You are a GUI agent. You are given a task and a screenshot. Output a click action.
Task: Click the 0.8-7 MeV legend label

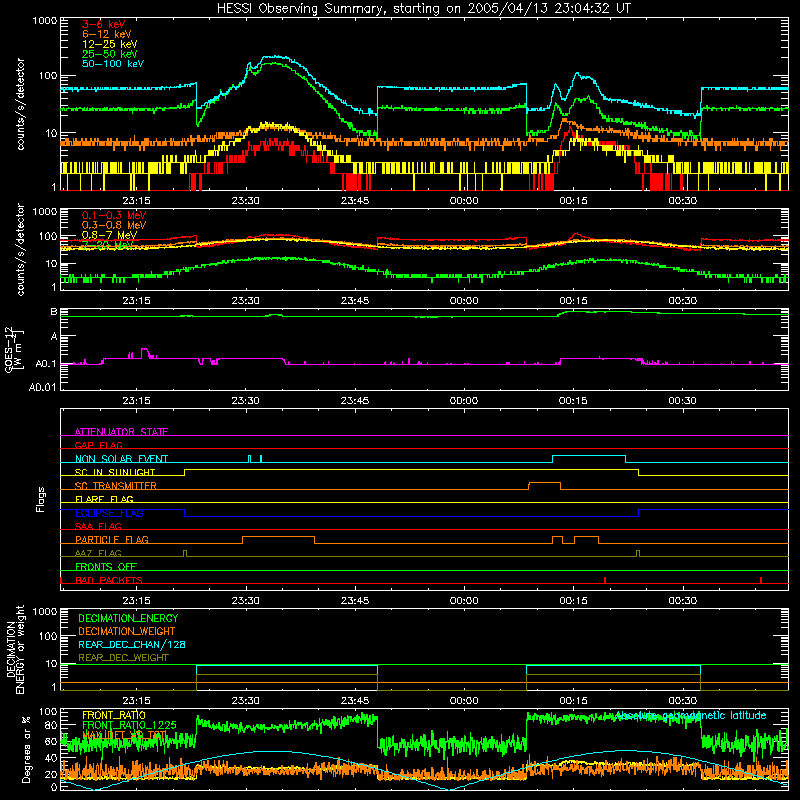pos(109,235)
